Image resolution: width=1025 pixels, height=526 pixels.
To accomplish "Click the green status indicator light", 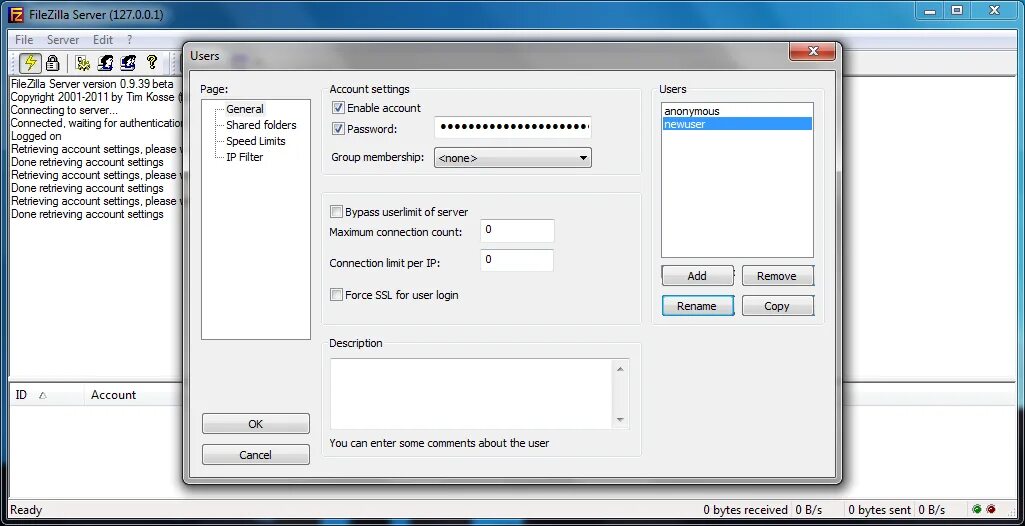I will pyautogui.click(x=977, y=510).
